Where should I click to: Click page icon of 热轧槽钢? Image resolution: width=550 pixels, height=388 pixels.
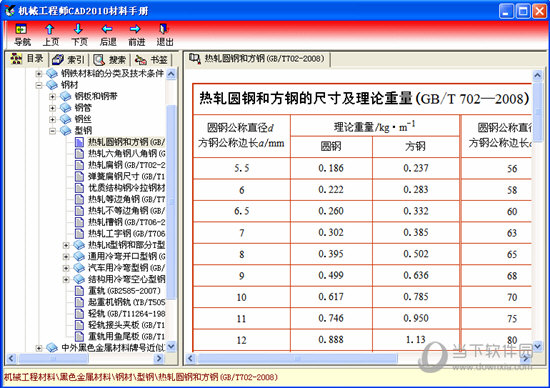click(x=80, y=222)
